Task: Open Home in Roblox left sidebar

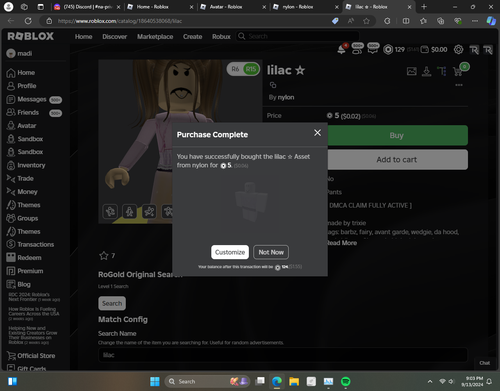Action: 21,73
